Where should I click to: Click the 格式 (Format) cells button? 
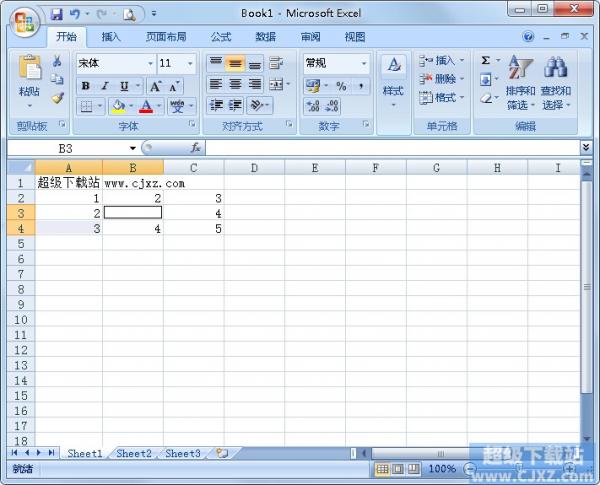coord(440,98)
